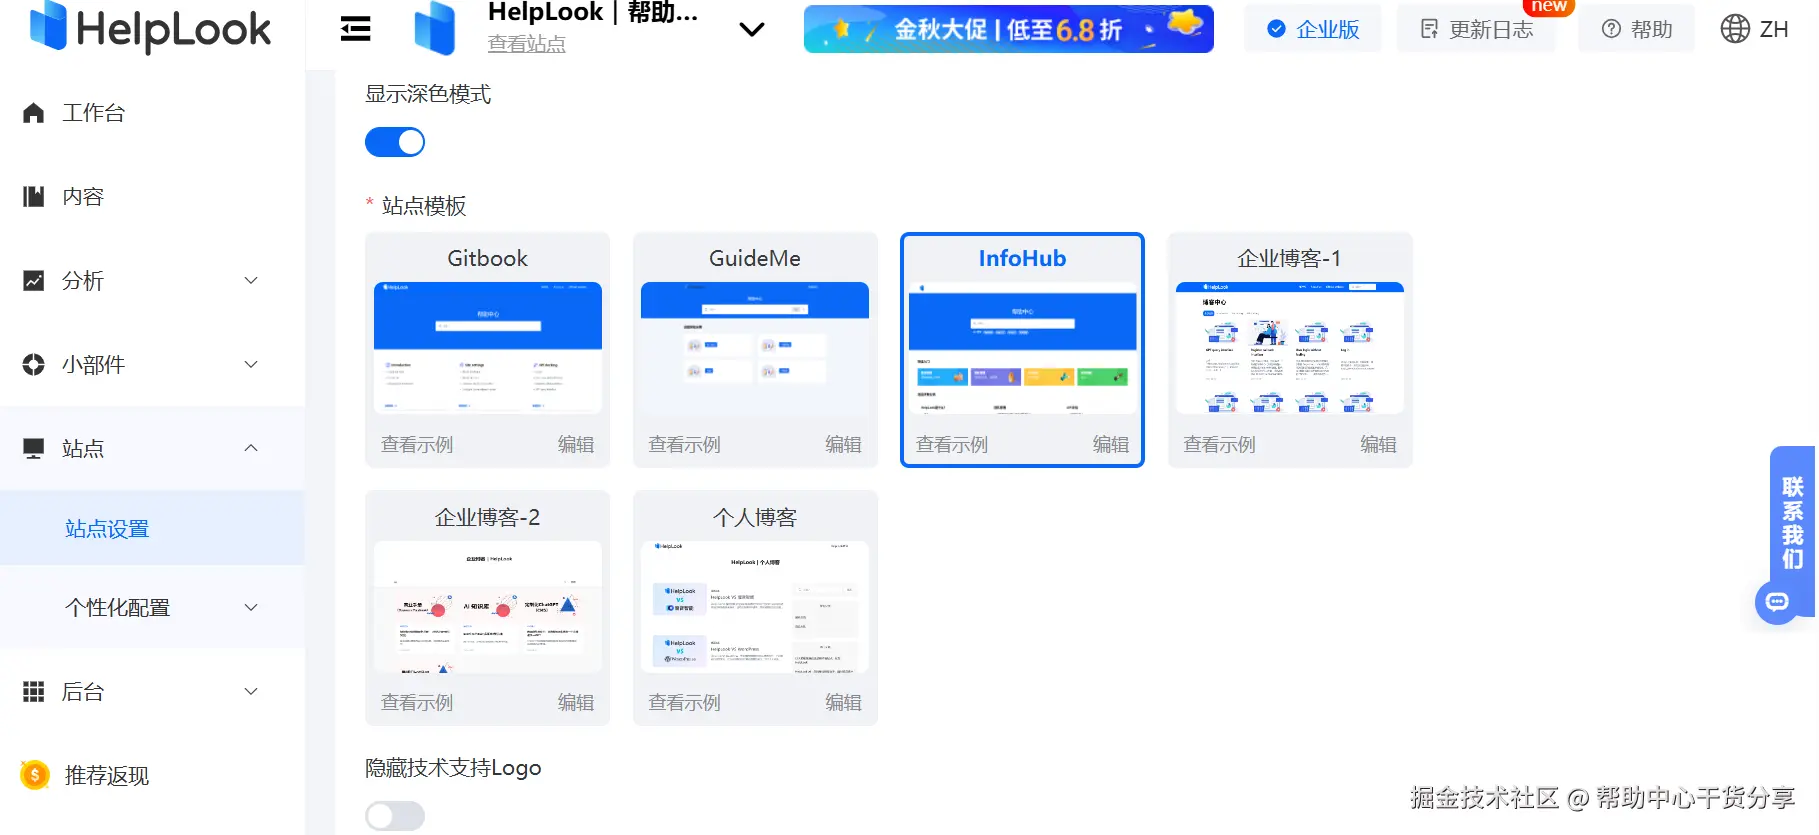
Task: Select the 企业博客-1 template thumbnail
Action: [x=1290, y=348]
